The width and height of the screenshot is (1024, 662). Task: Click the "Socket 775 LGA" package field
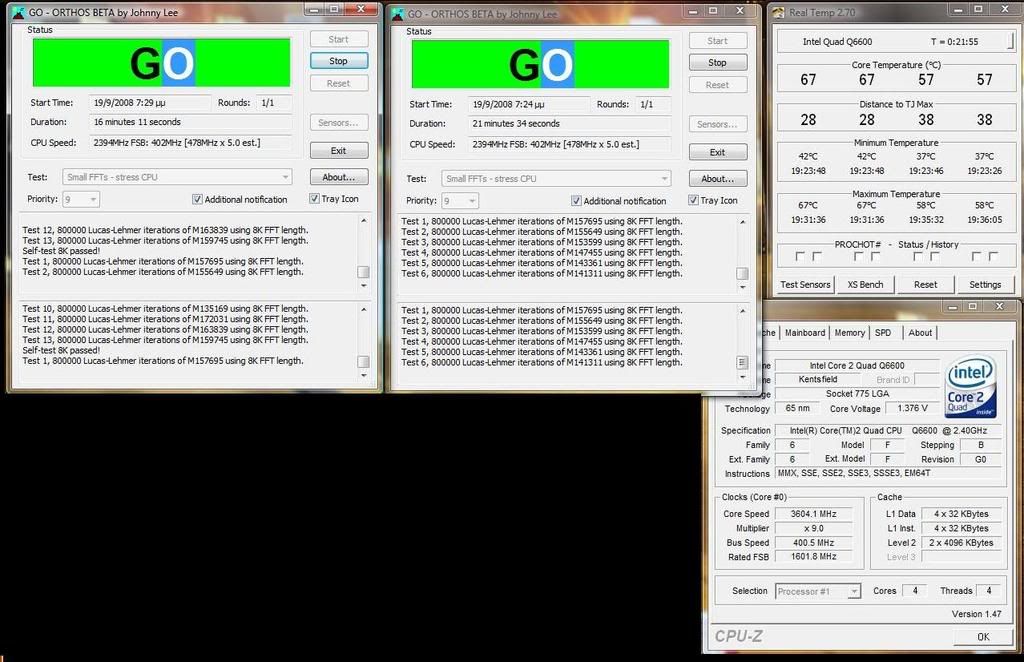(857, 394)
